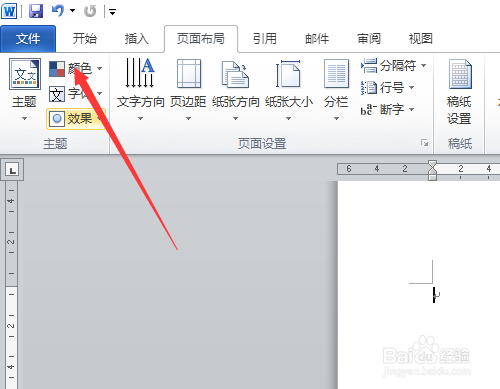Viewport: 500px width, 389px height.
Task: Expand the 纸张方向 dropdown arrow
Action: pos(235,119)
